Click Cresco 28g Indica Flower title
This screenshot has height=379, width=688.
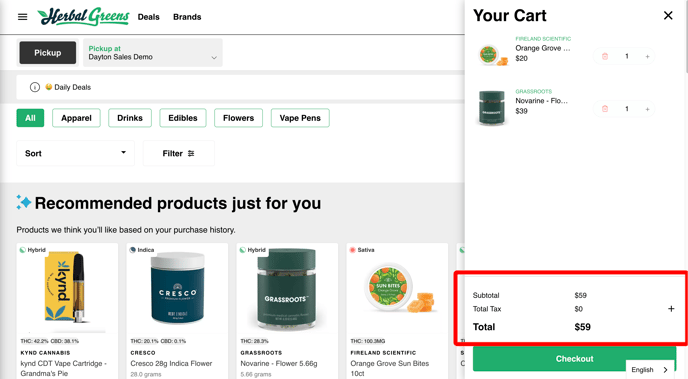point(171,363)
